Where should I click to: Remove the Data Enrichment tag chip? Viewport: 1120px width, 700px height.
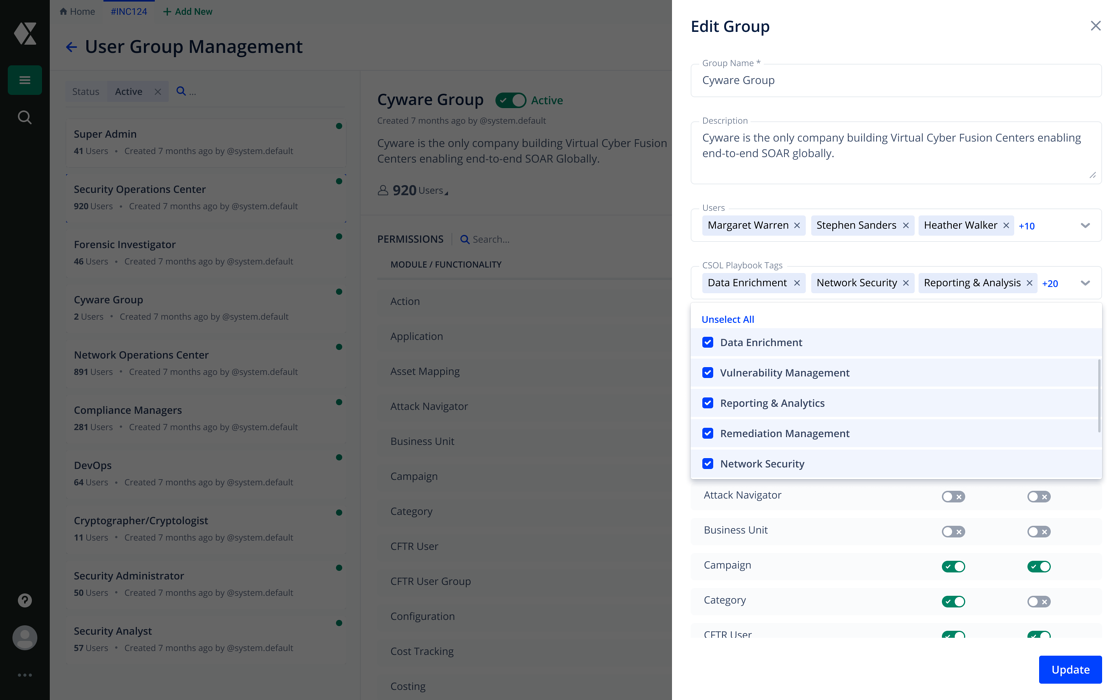(797, 283)
